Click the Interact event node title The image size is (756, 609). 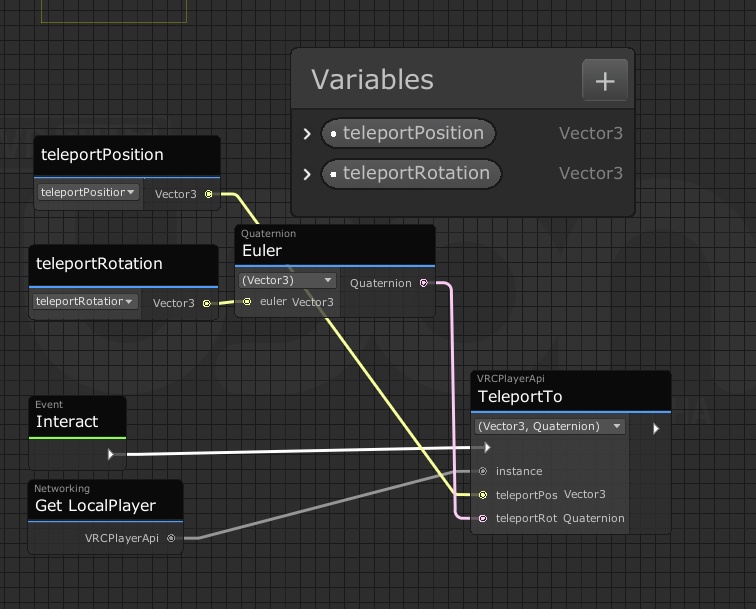coord(67,422)
